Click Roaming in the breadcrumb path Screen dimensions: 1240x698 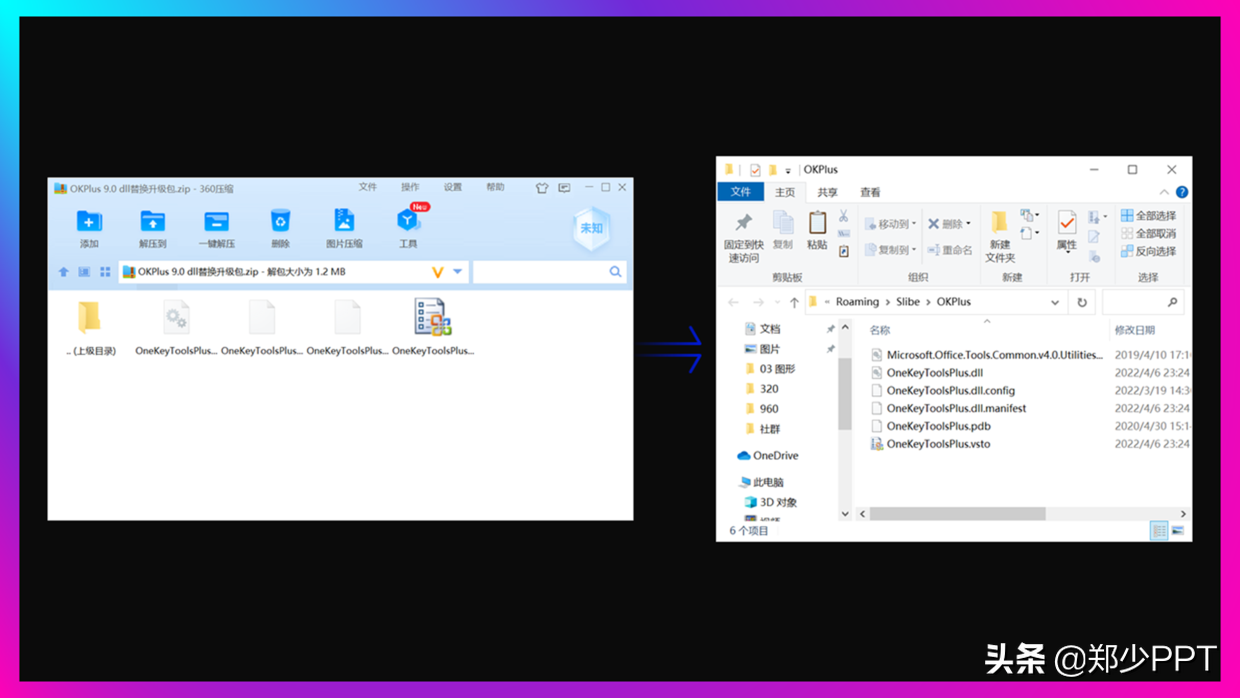pyautogui.click(x=857, y=302)
